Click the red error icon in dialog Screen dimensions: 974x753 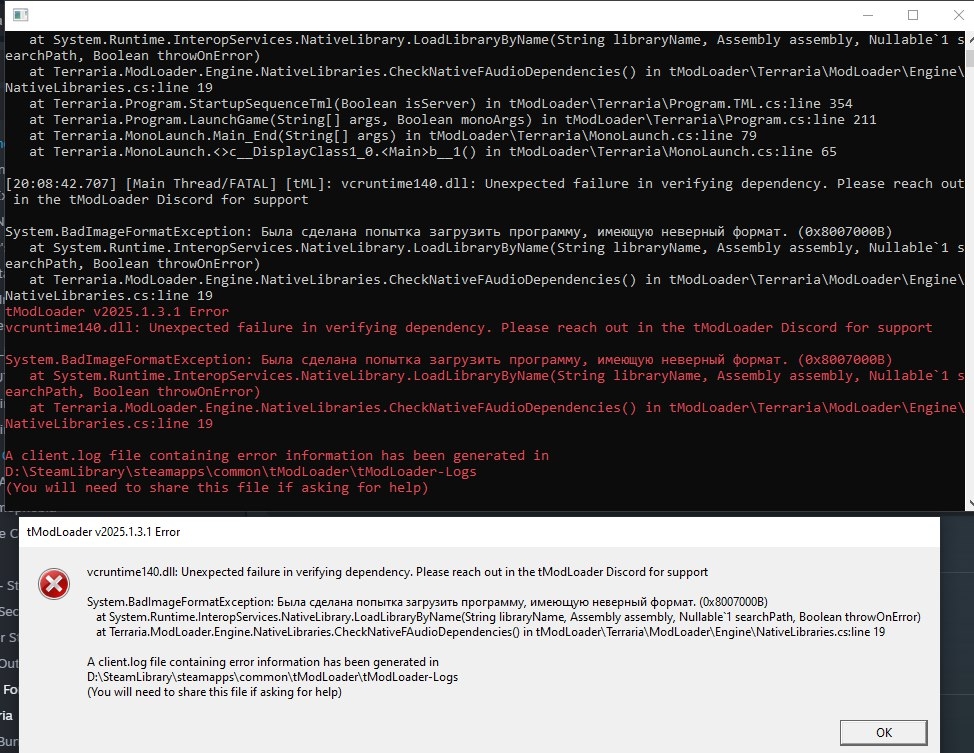point(54,584)
